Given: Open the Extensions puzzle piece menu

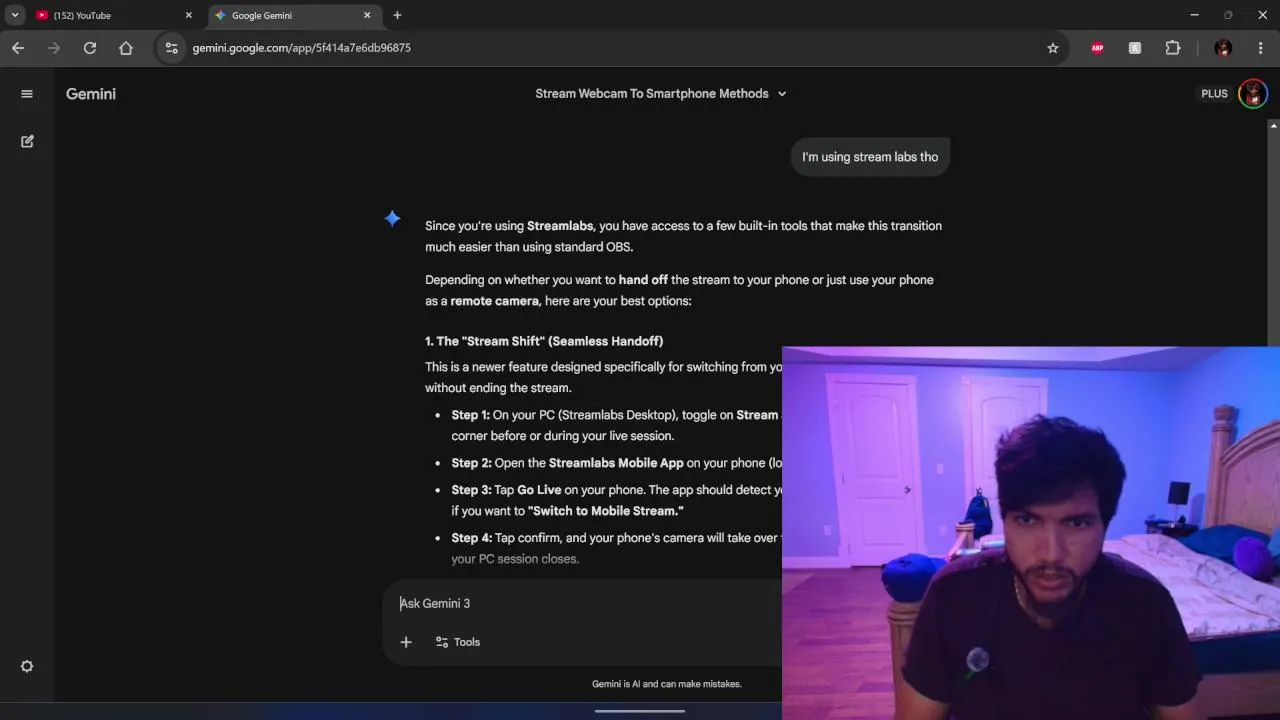Looking at the screenshot, I should point(1173,48).
